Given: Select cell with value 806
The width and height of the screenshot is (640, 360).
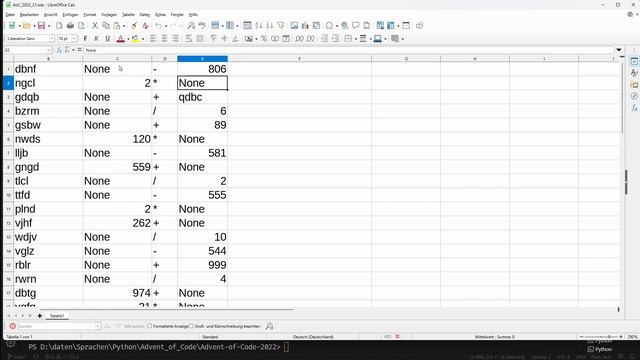Looking at the screenshot, I should click(202, 69).
